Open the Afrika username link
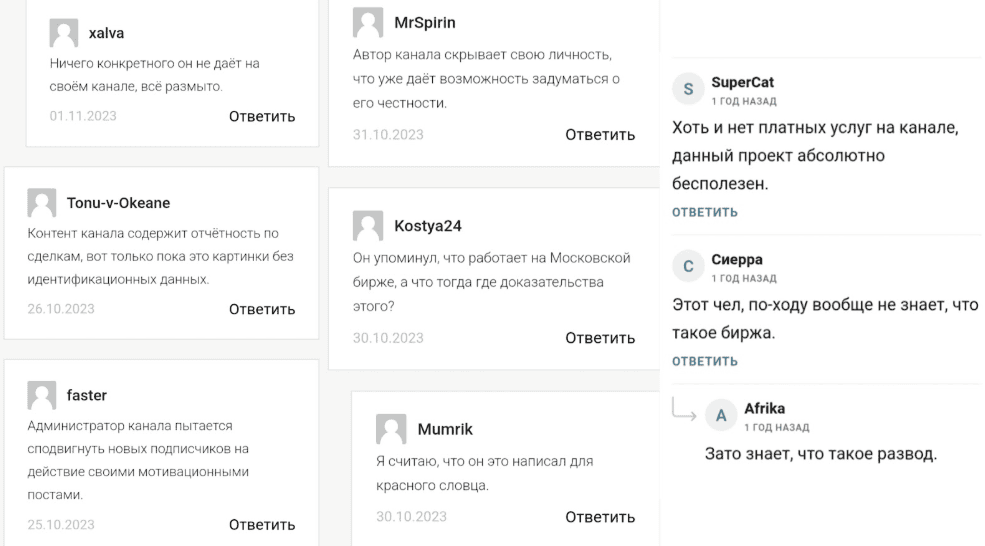This screenshot has width=985, height=546. click(x=765, y=408)
